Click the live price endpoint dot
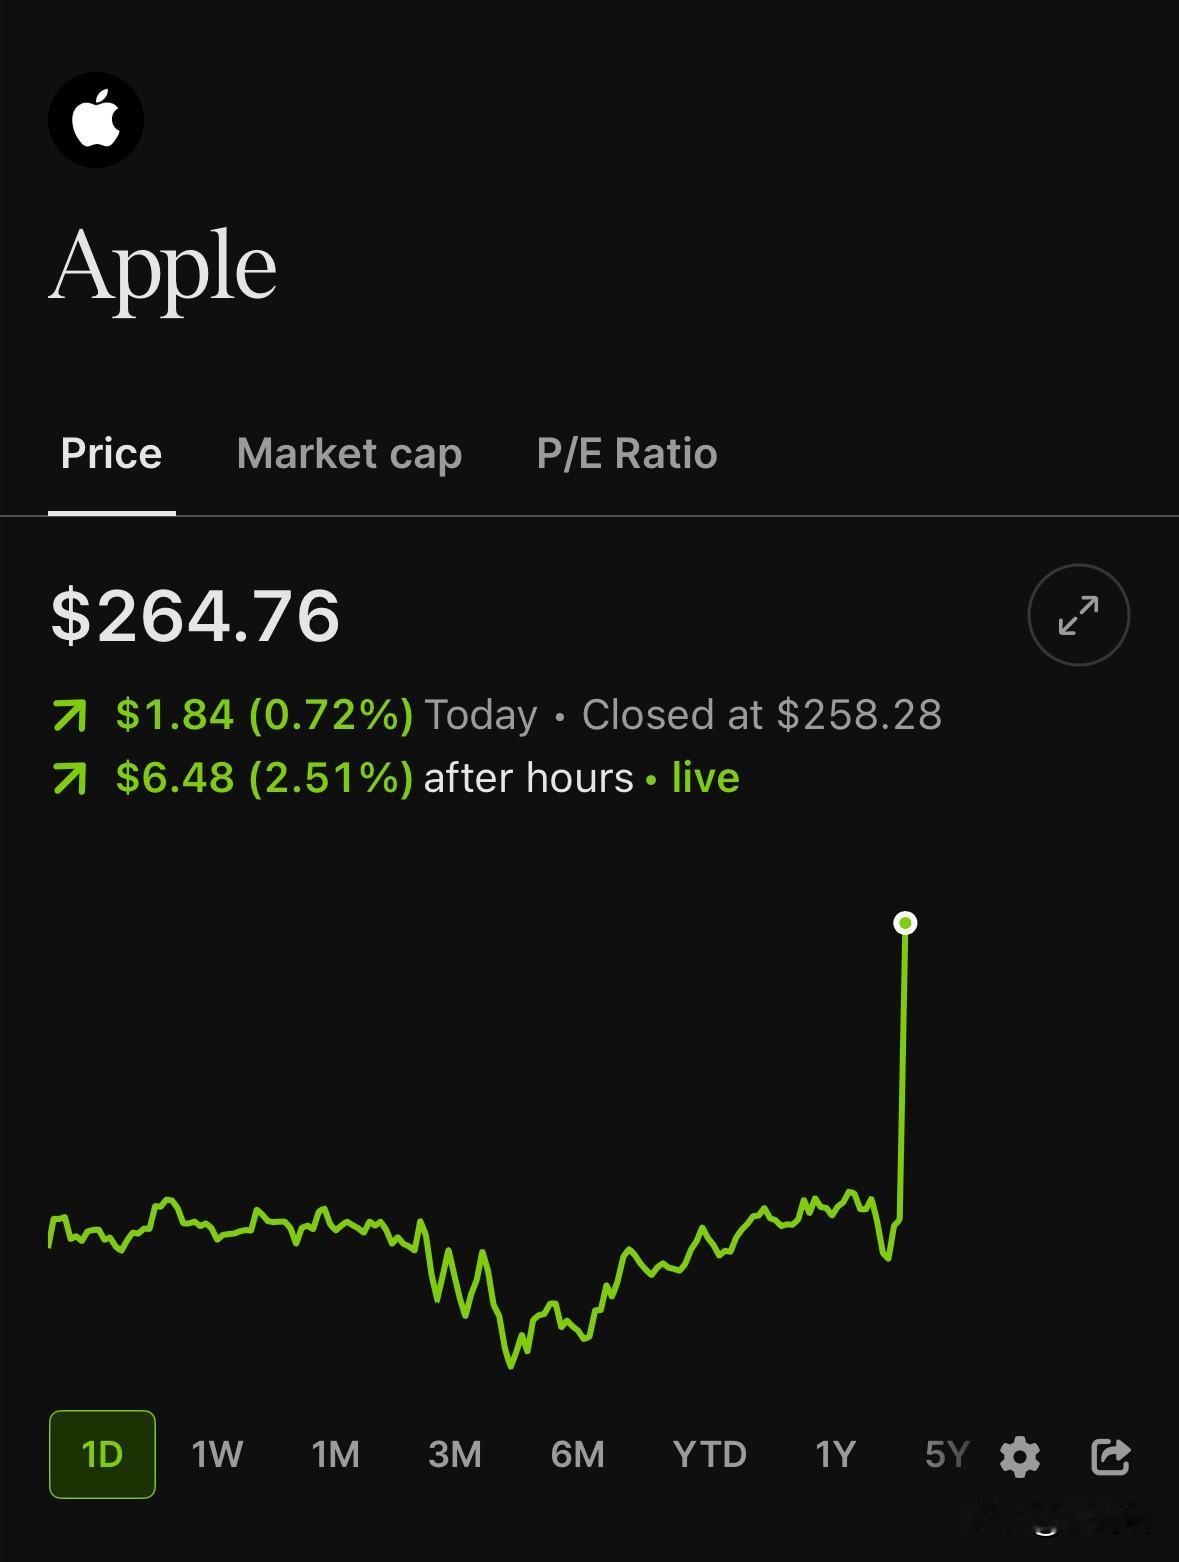The image size is (1179, 1562). pyautogui.click(x=905, y=923)
